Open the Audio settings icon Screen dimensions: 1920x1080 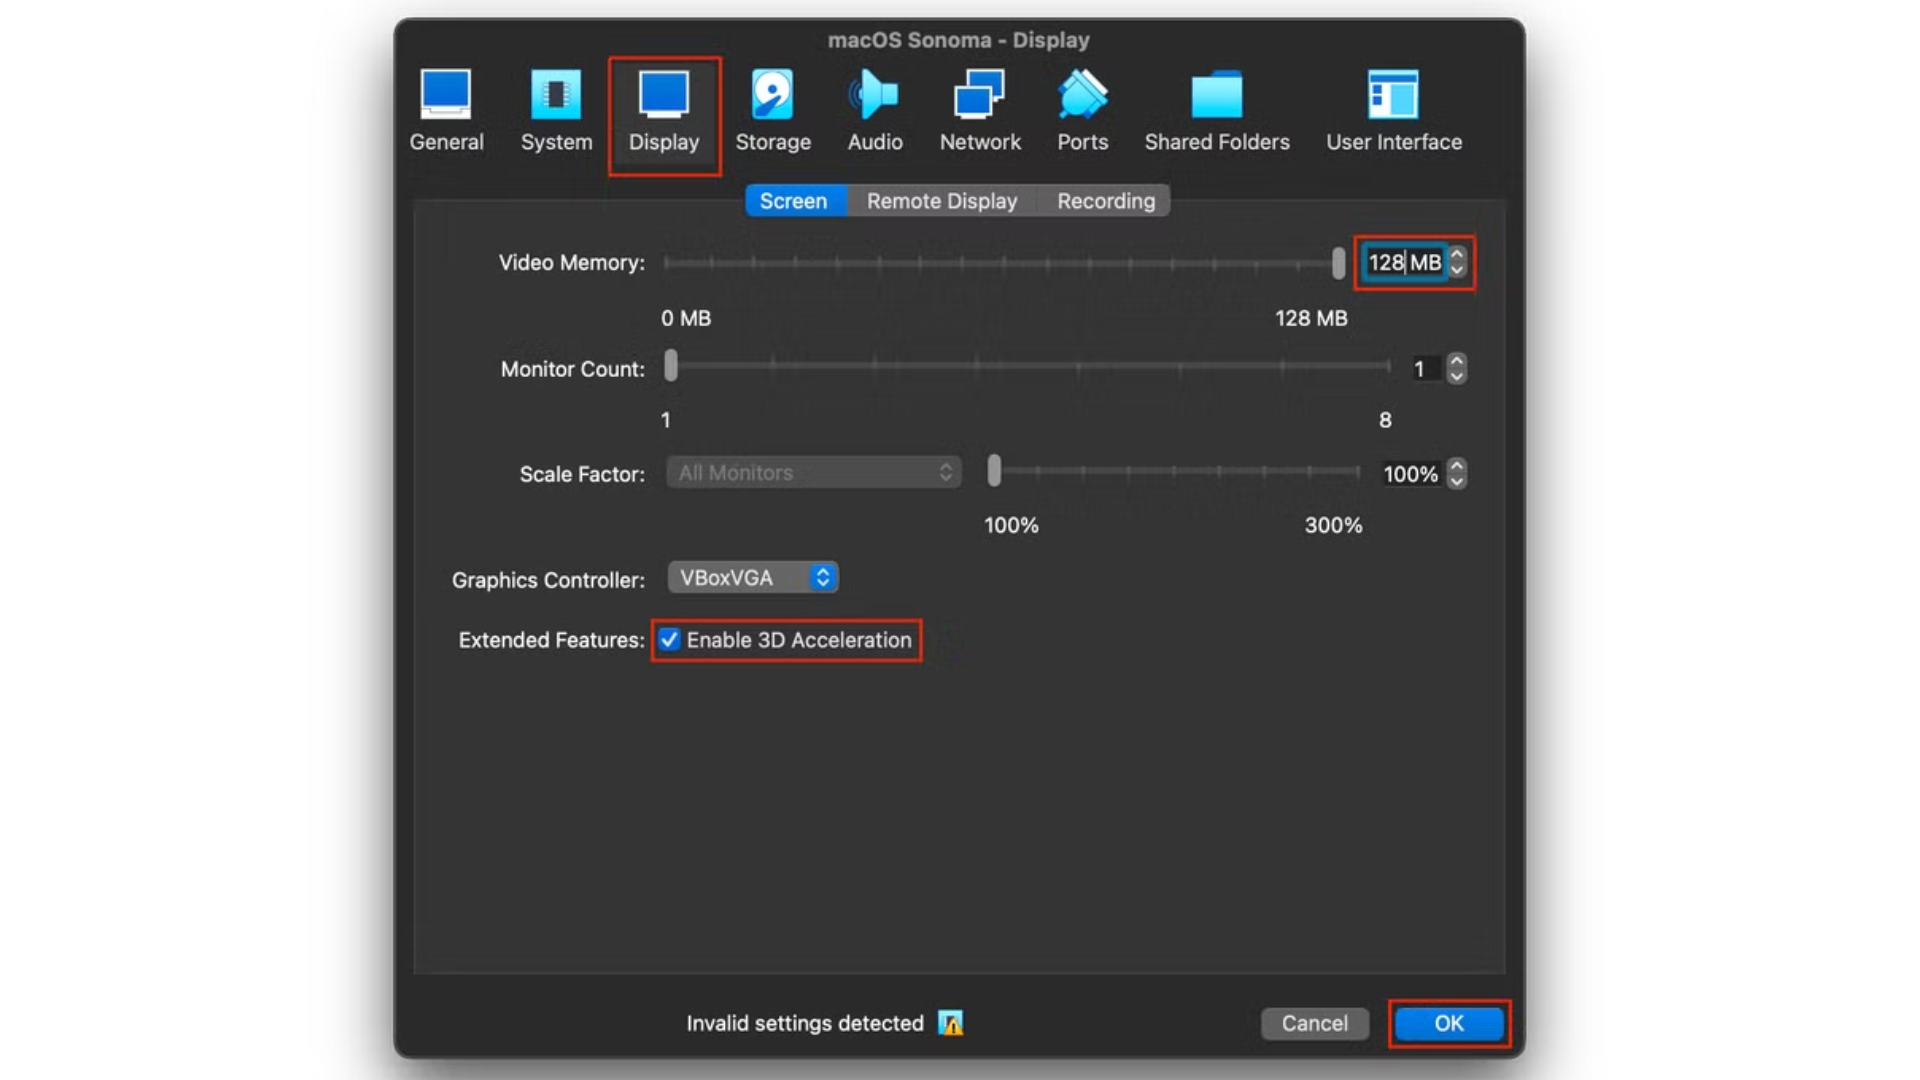[874, 95]
